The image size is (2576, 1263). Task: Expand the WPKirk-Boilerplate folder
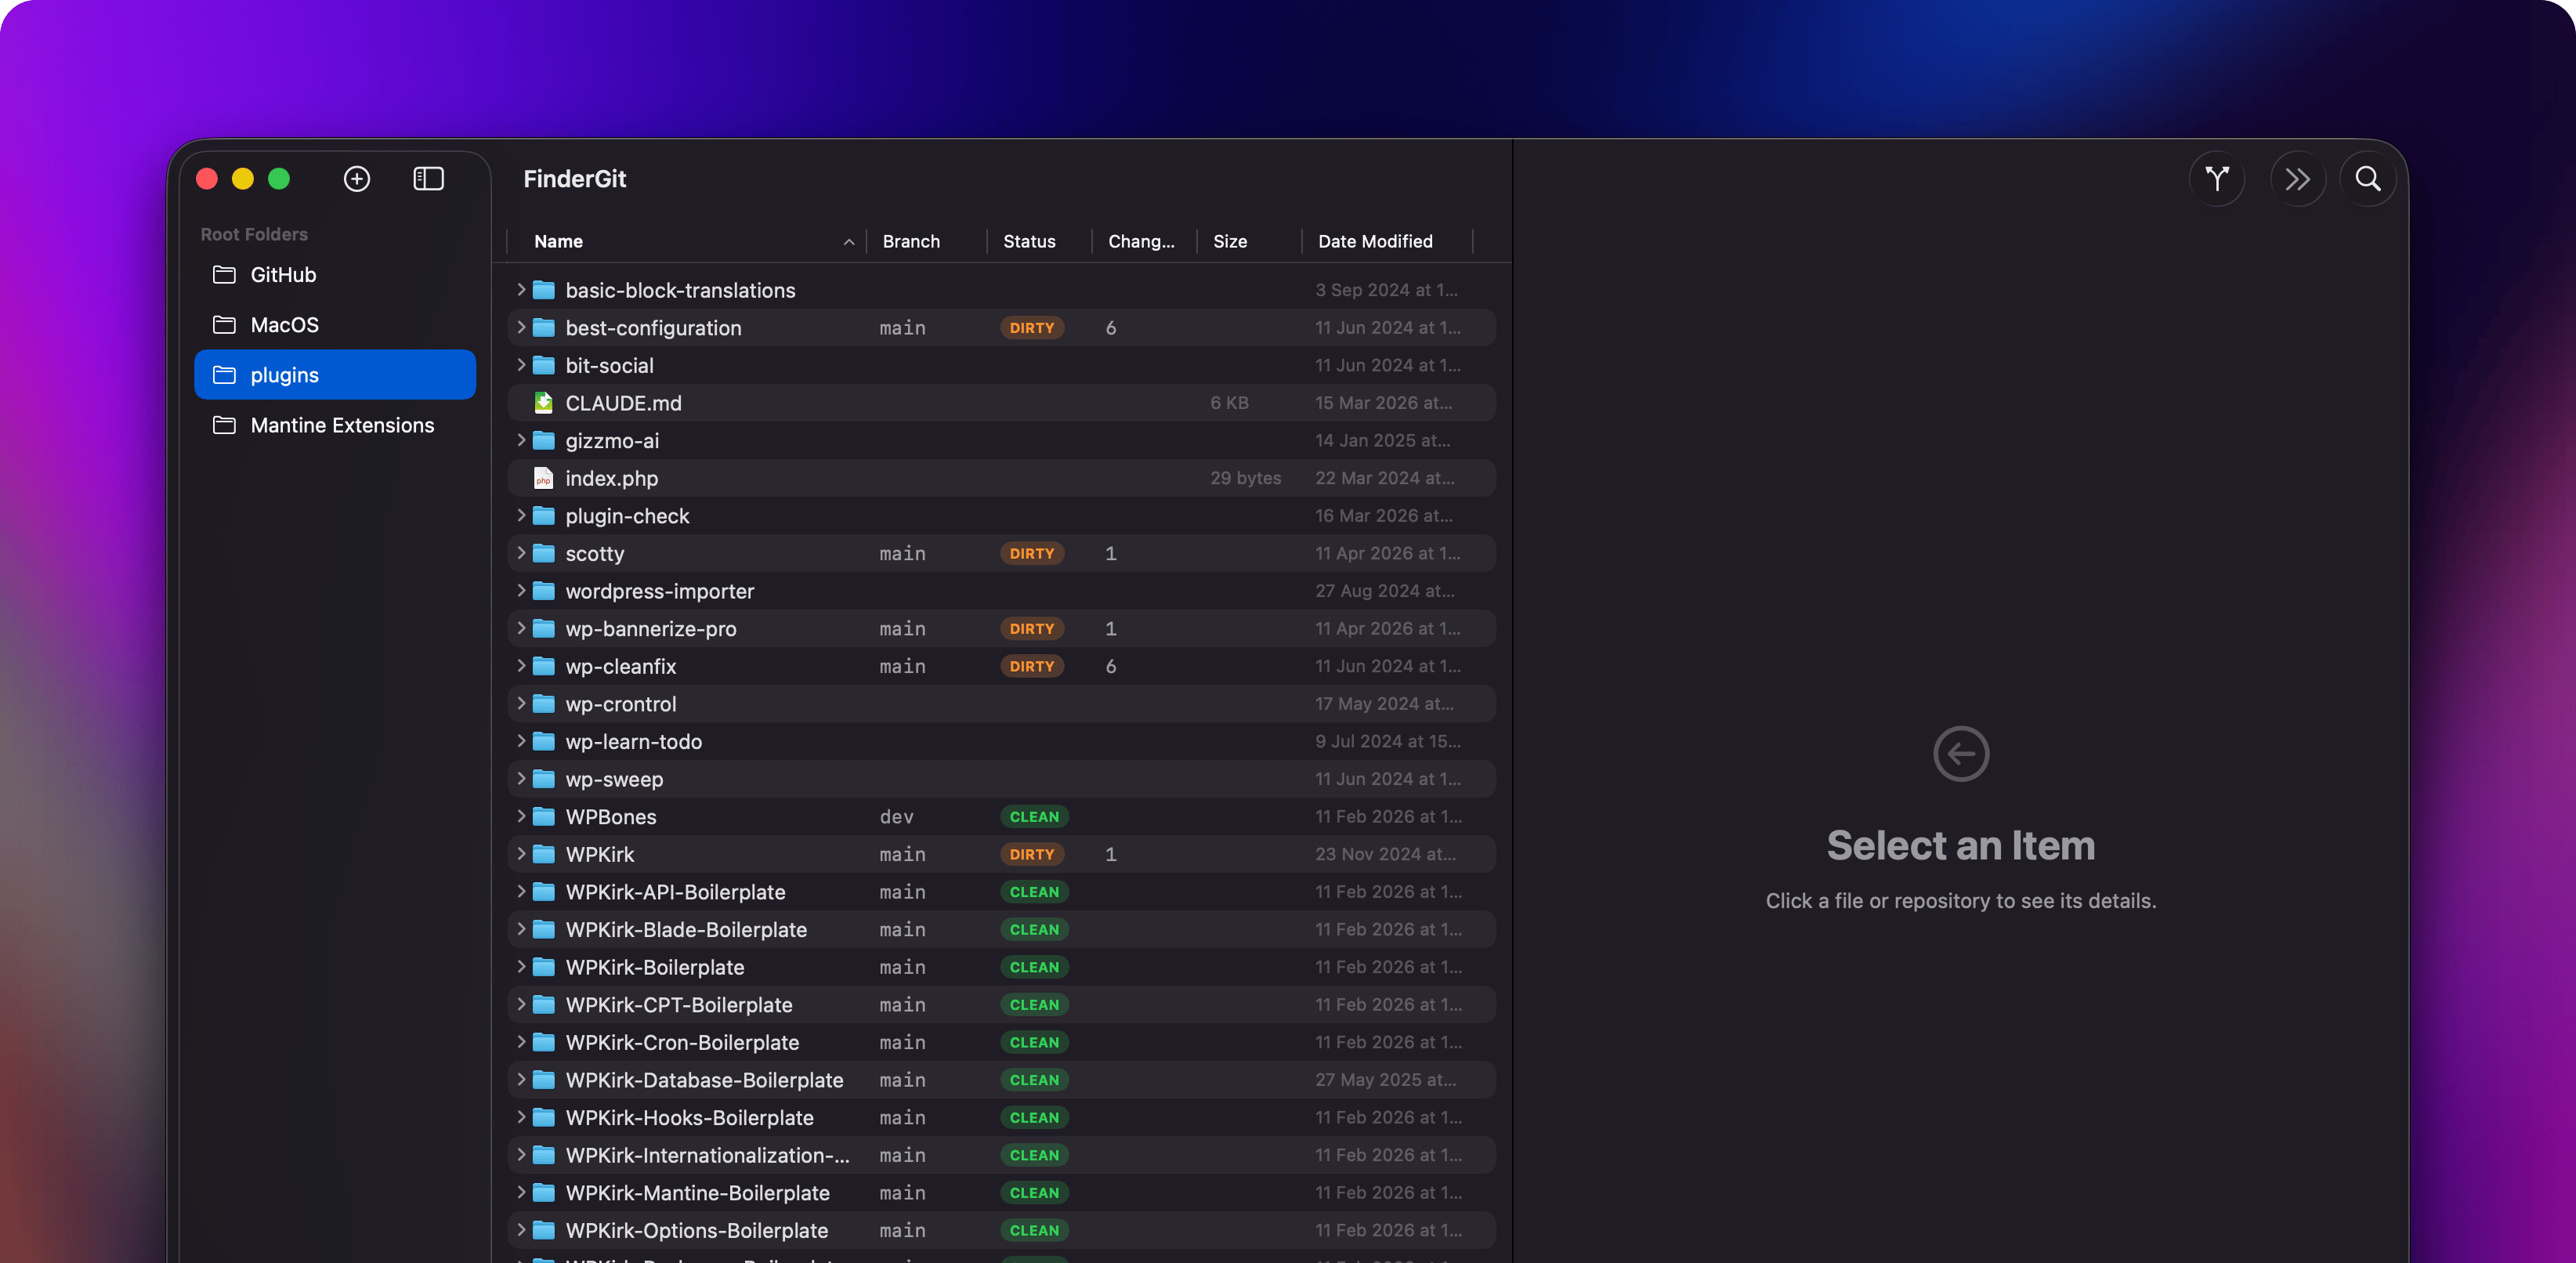coord(521,967)
